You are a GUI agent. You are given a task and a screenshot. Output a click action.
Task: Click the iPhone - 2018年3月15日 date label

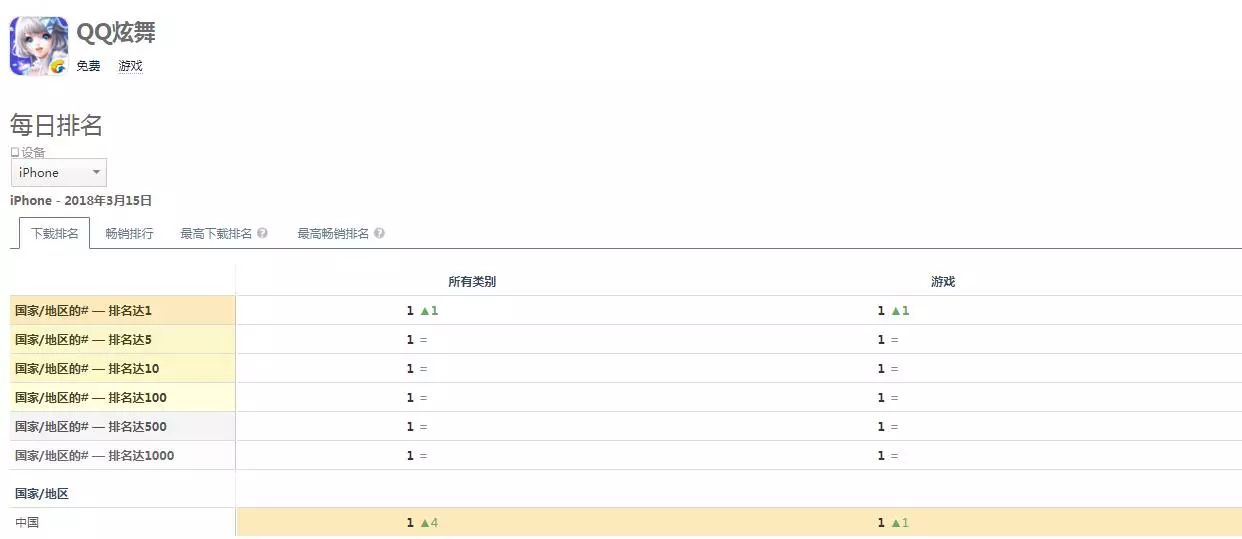pyautogui.click(x=81, y=201)
